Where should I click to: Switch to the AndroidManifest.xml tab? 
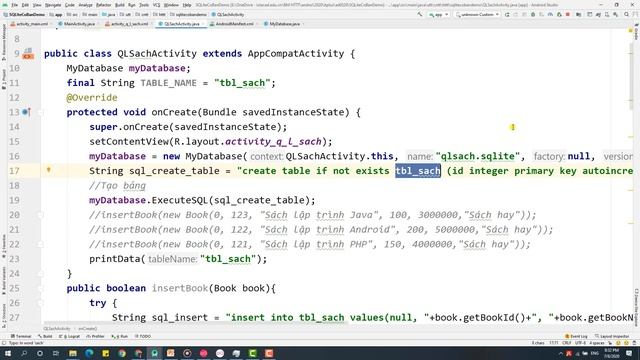click(232, 24)
